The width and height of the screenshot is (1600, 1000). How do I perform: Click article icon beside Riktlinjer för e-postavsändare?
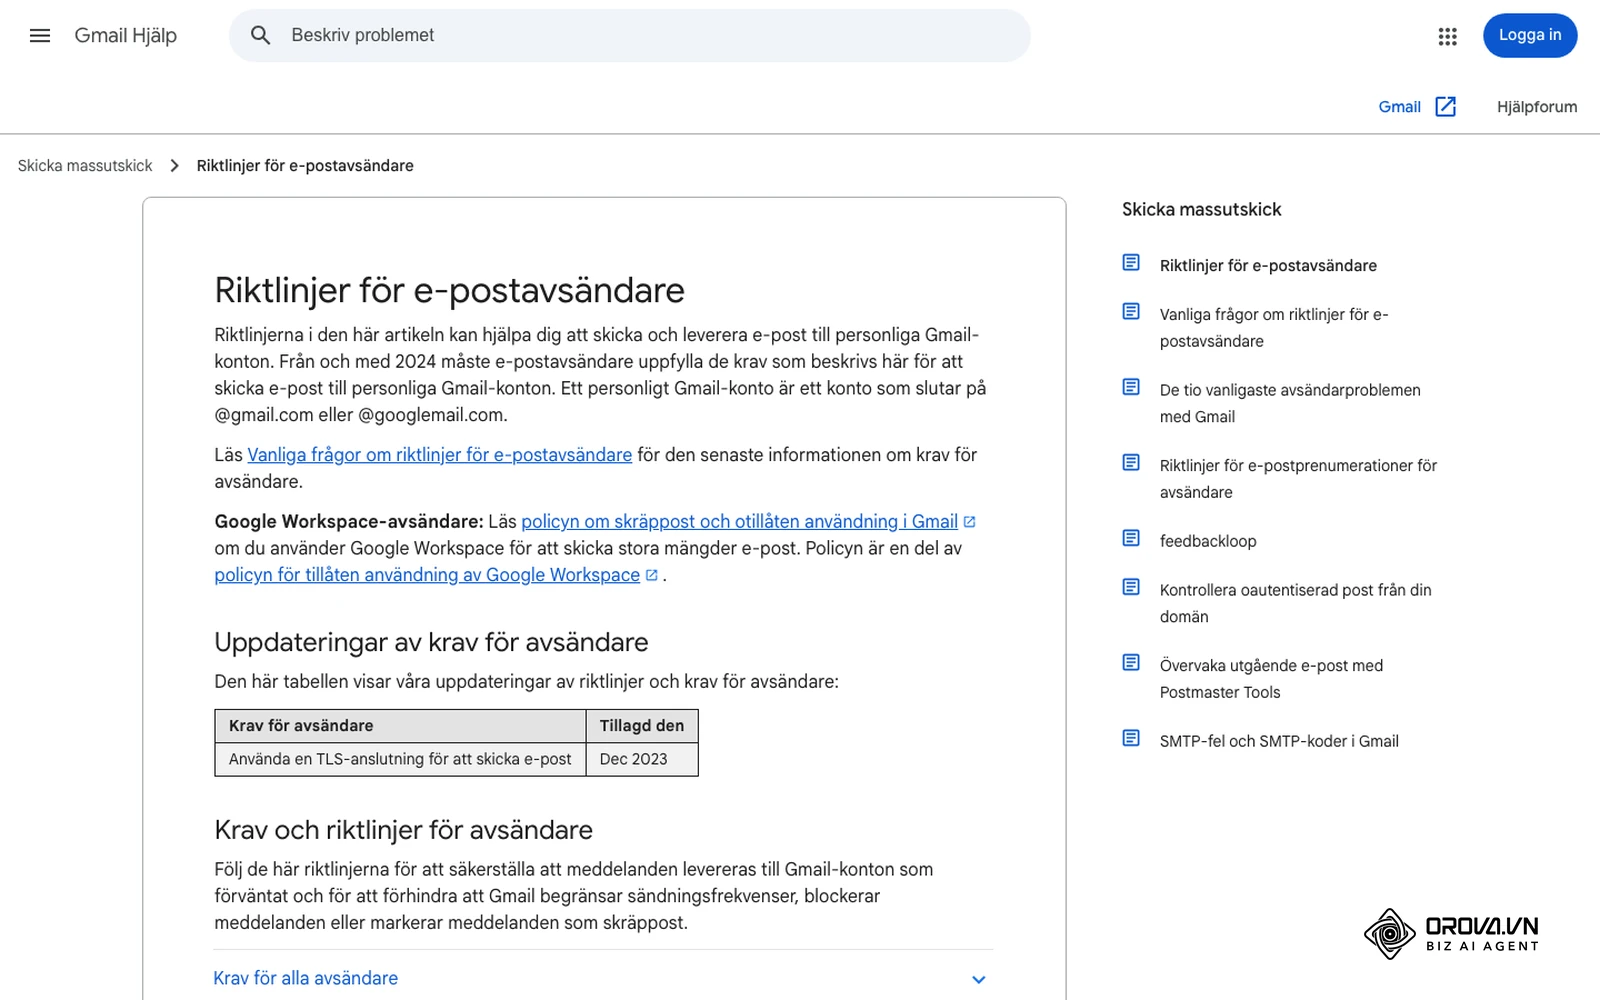pos(1131,263)
